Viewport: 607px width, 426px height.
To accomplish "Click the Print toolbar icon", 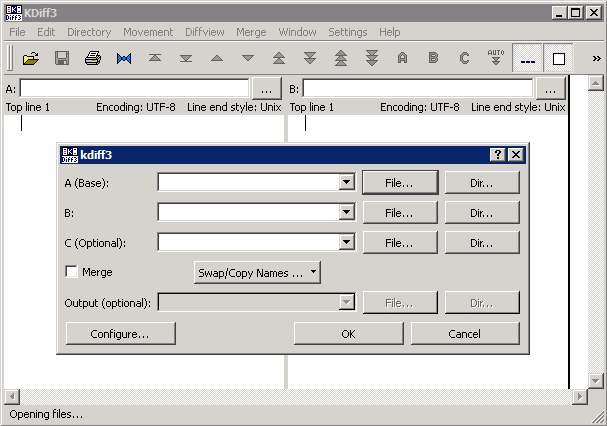I will click(x=93, y=58).
